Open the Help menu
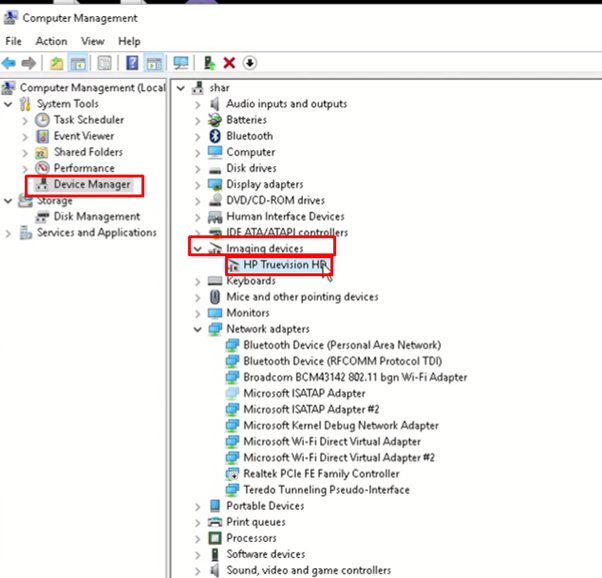 [129, 41]
